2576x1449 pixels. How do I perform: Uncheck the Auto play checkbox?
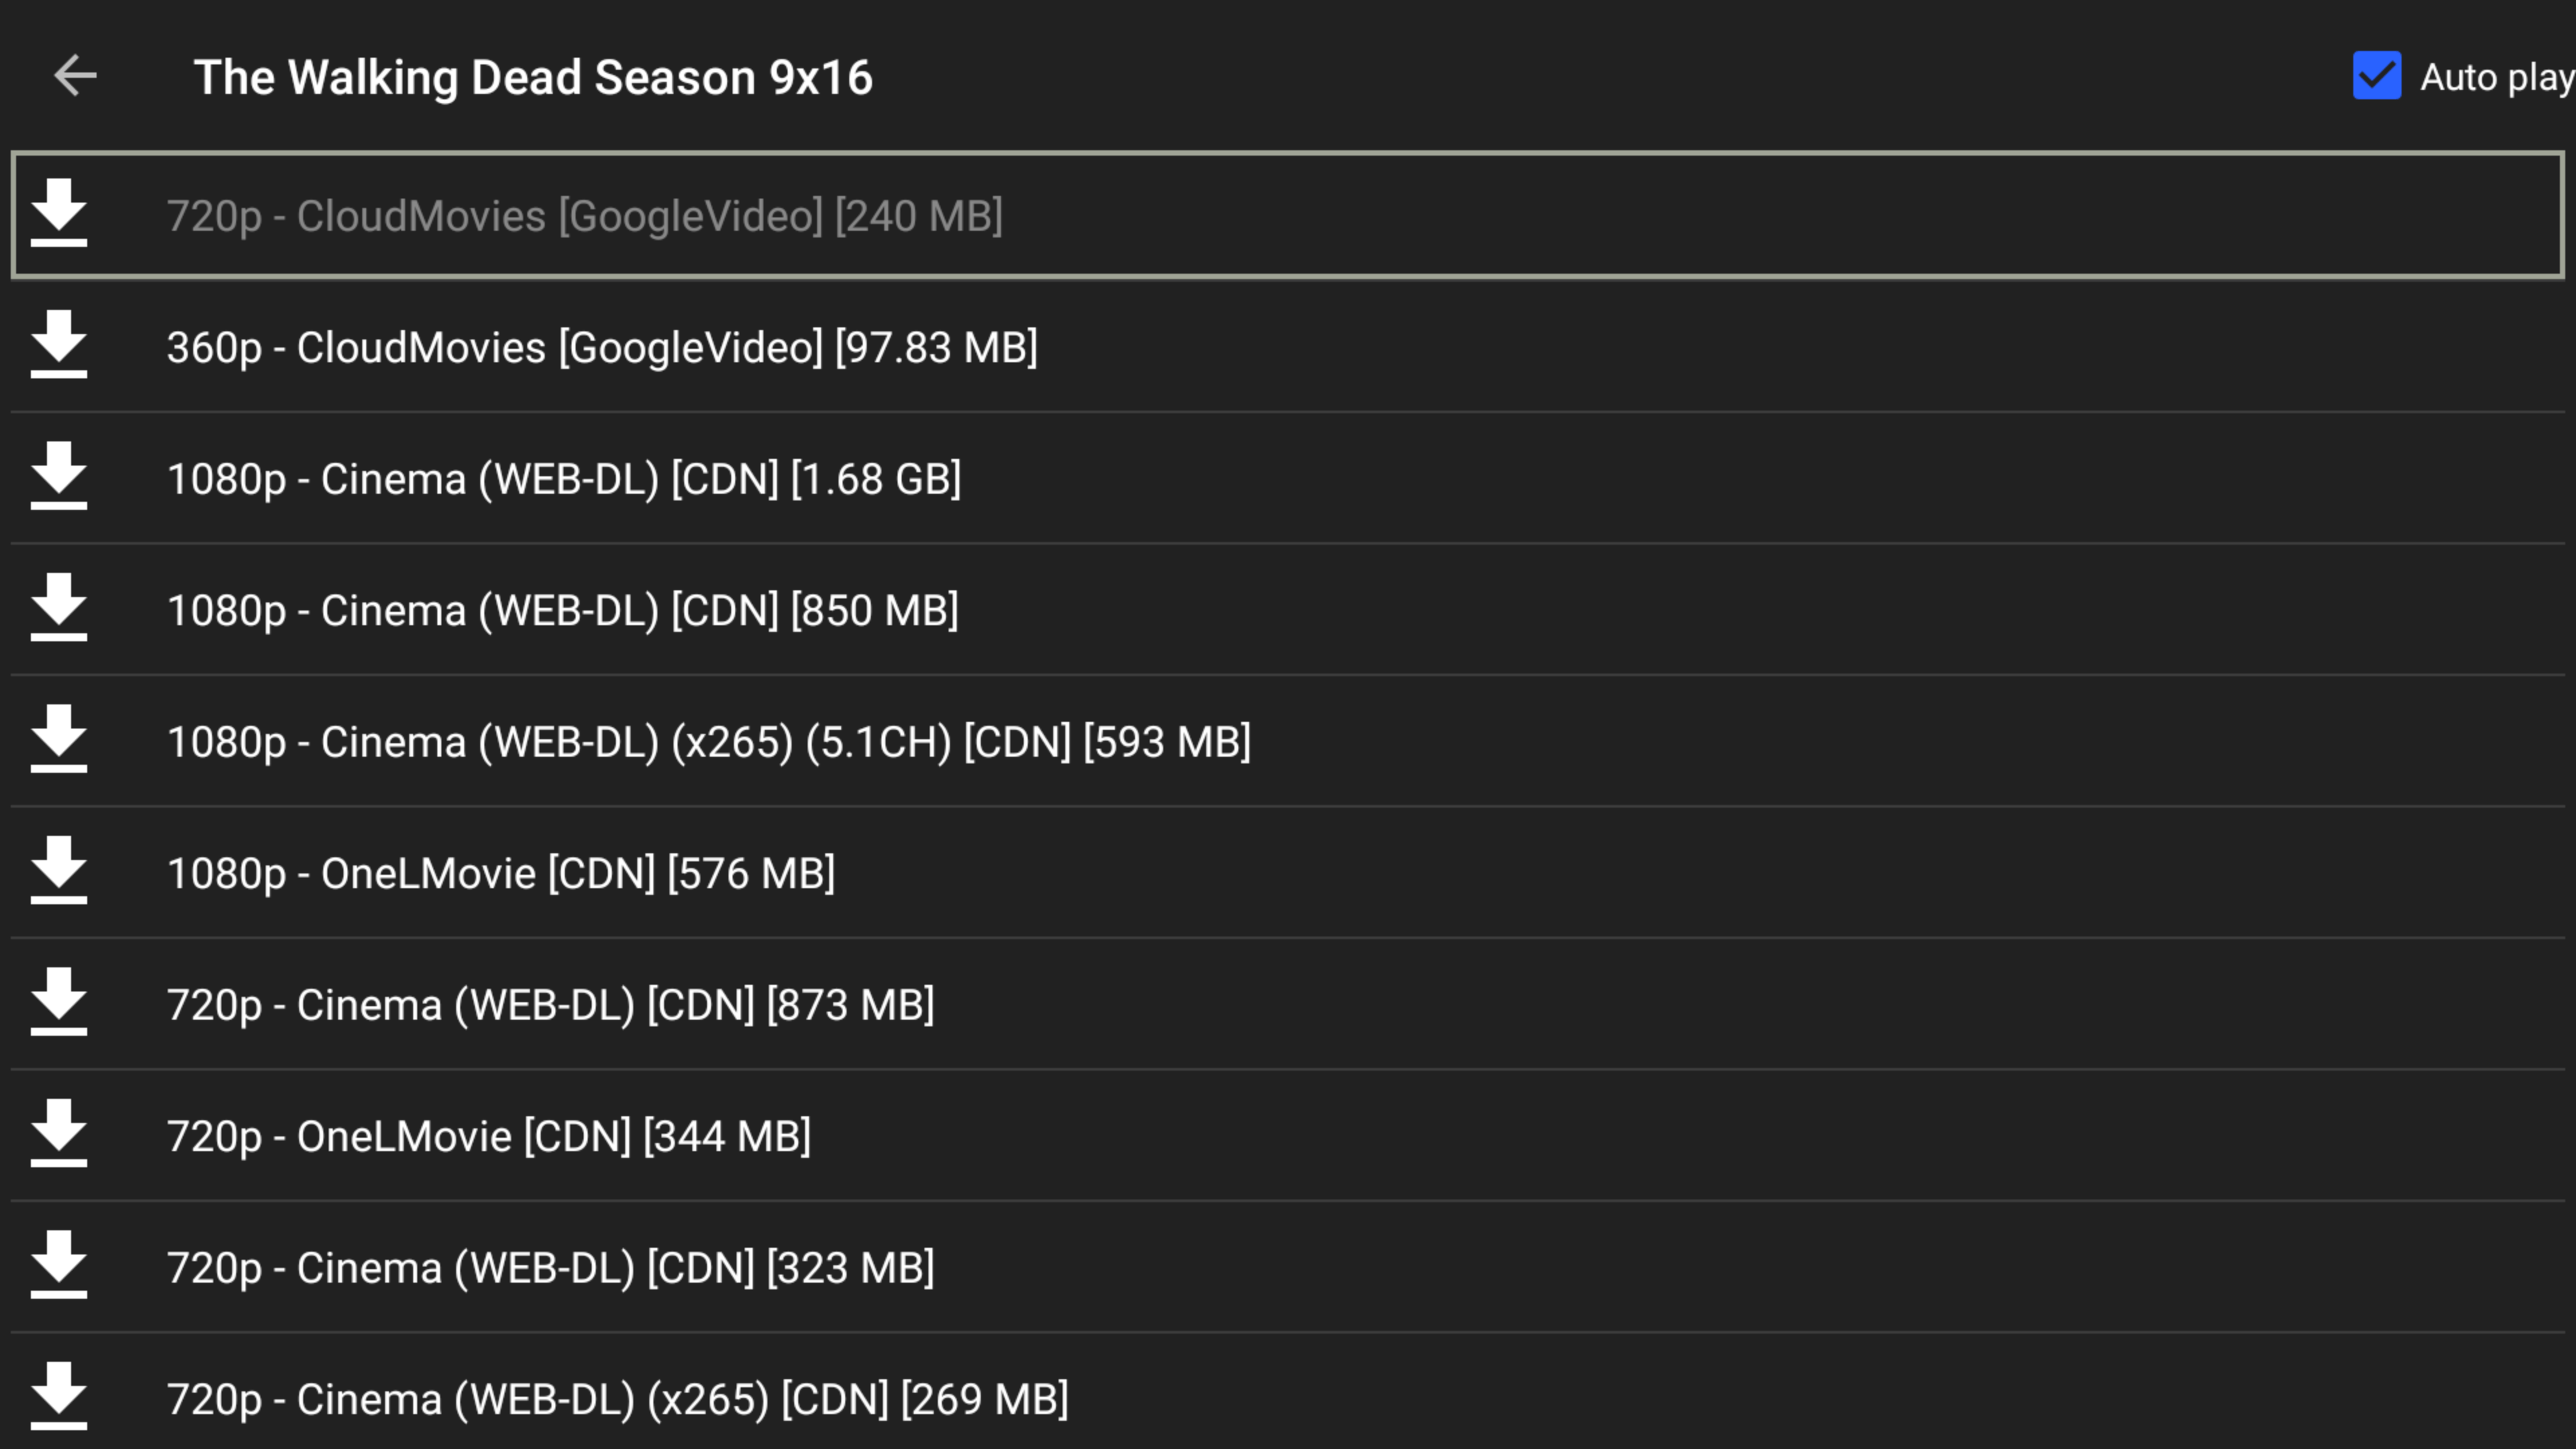(x=2377, y=76)
